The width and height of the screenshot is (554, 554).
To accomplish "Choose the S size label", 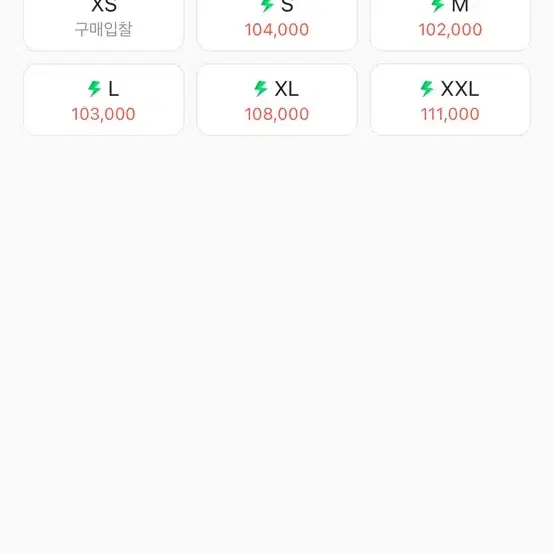I will tap(287, 6).
